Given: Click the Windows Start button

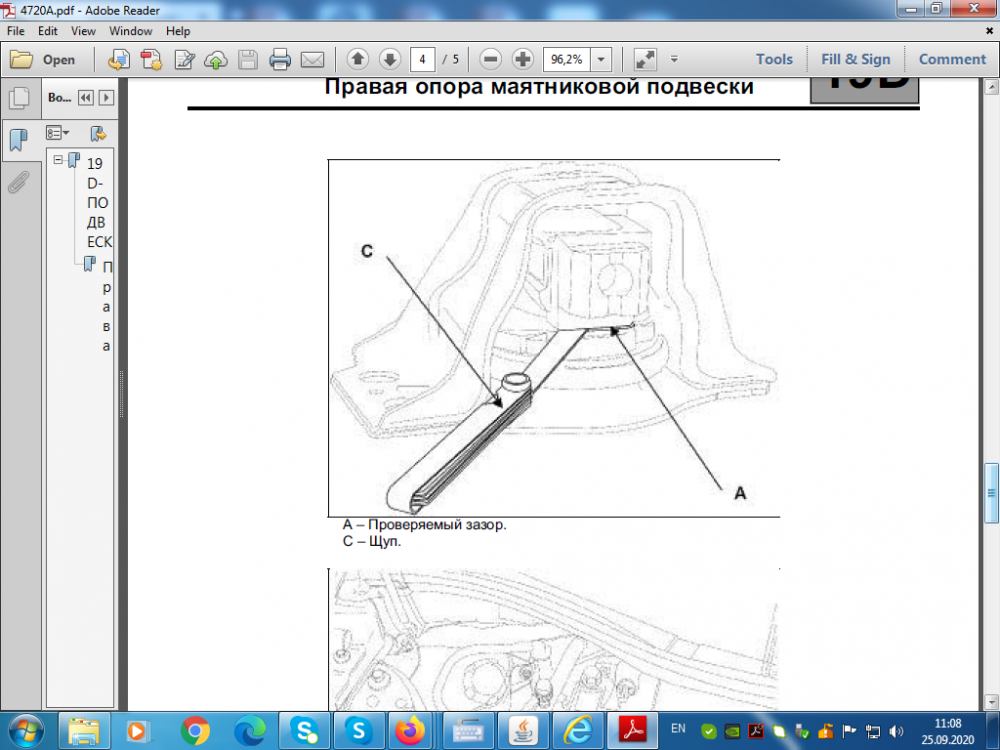Looking at the screenshot, I should point(27,731).
